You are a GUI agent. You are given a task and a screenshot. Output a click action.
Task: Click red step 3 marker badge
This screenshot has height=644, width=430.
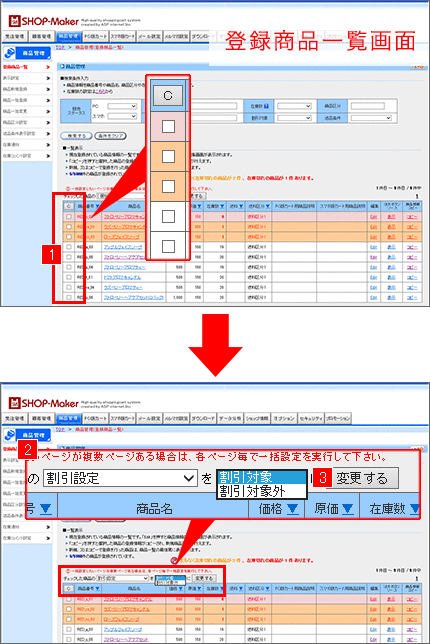[323, 477]
